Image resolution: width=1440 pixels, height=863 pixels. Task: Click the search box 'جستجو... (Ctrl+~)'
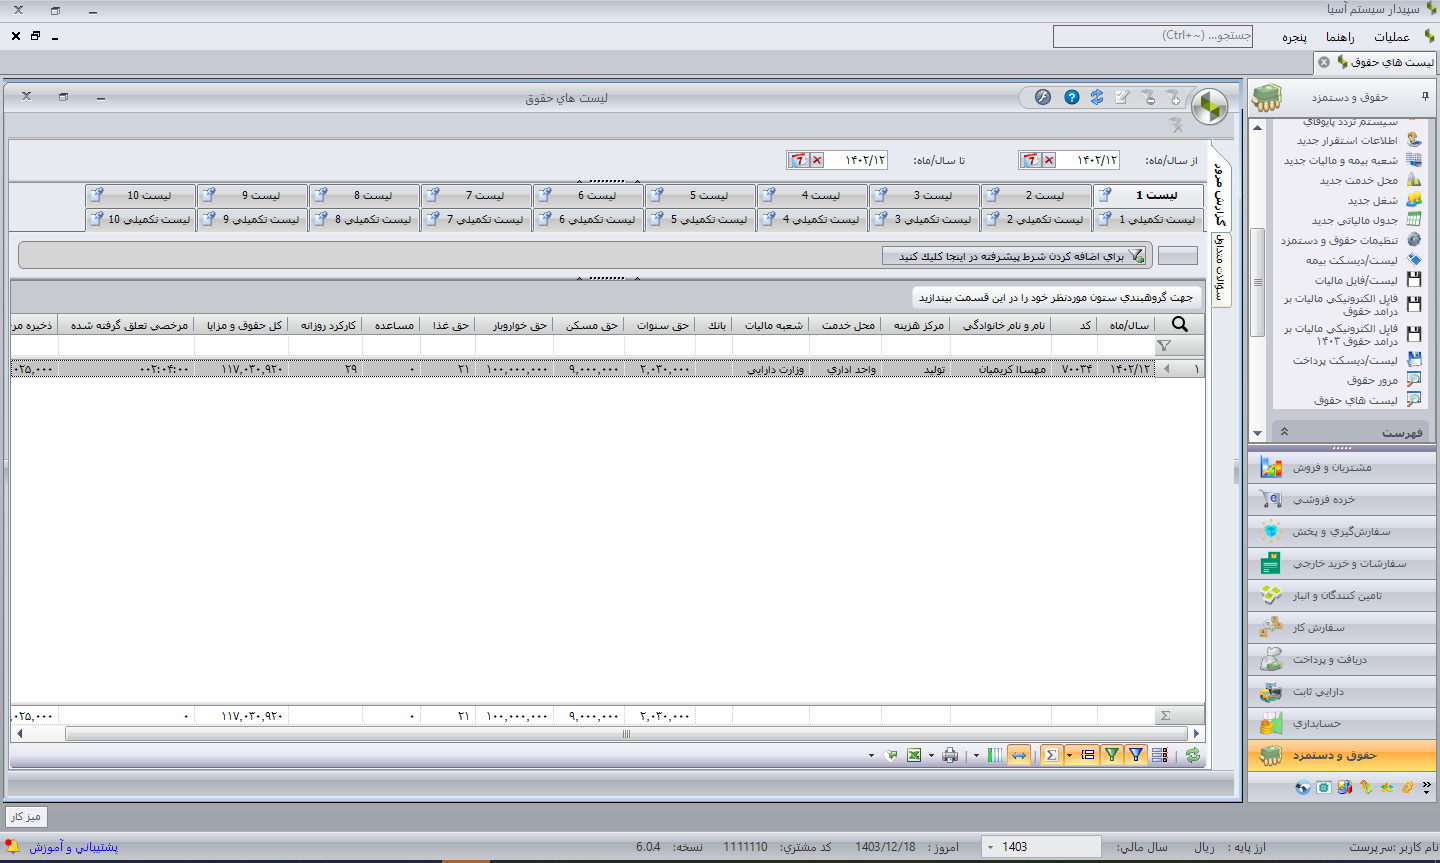tap(1153, 36)
